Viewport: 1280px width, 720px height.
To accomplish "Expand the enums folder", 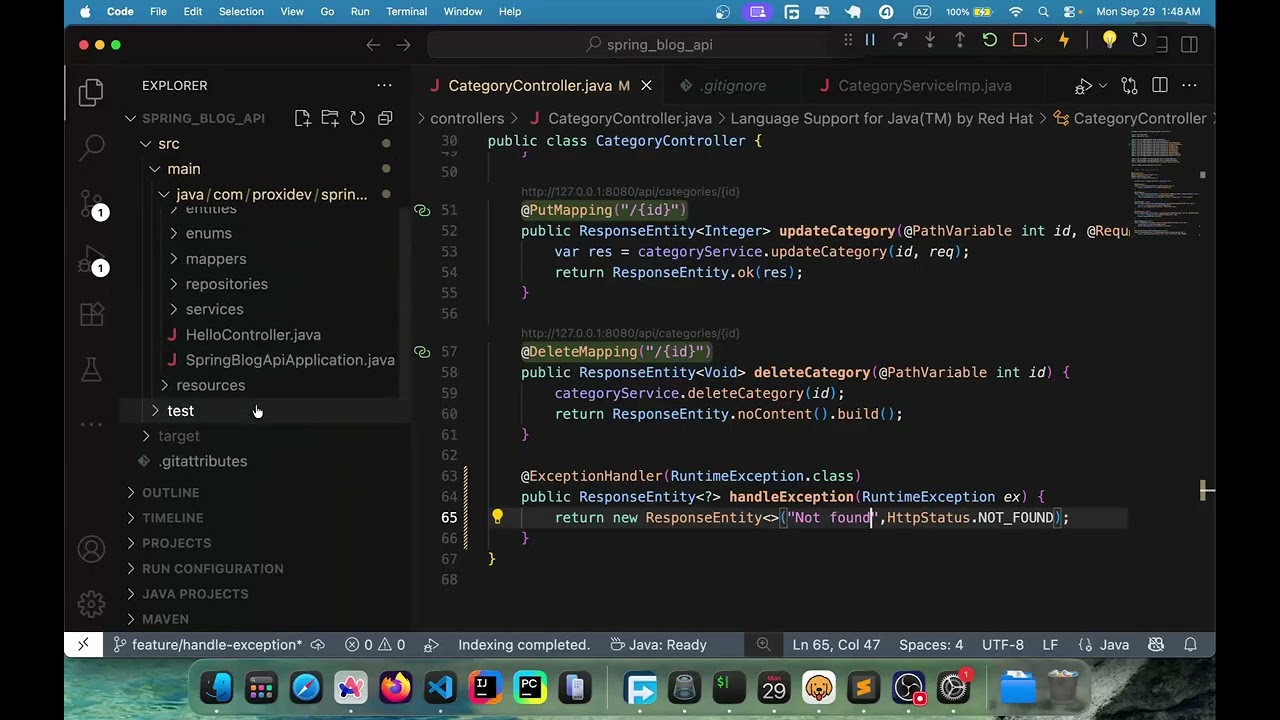I will point(174,233).
